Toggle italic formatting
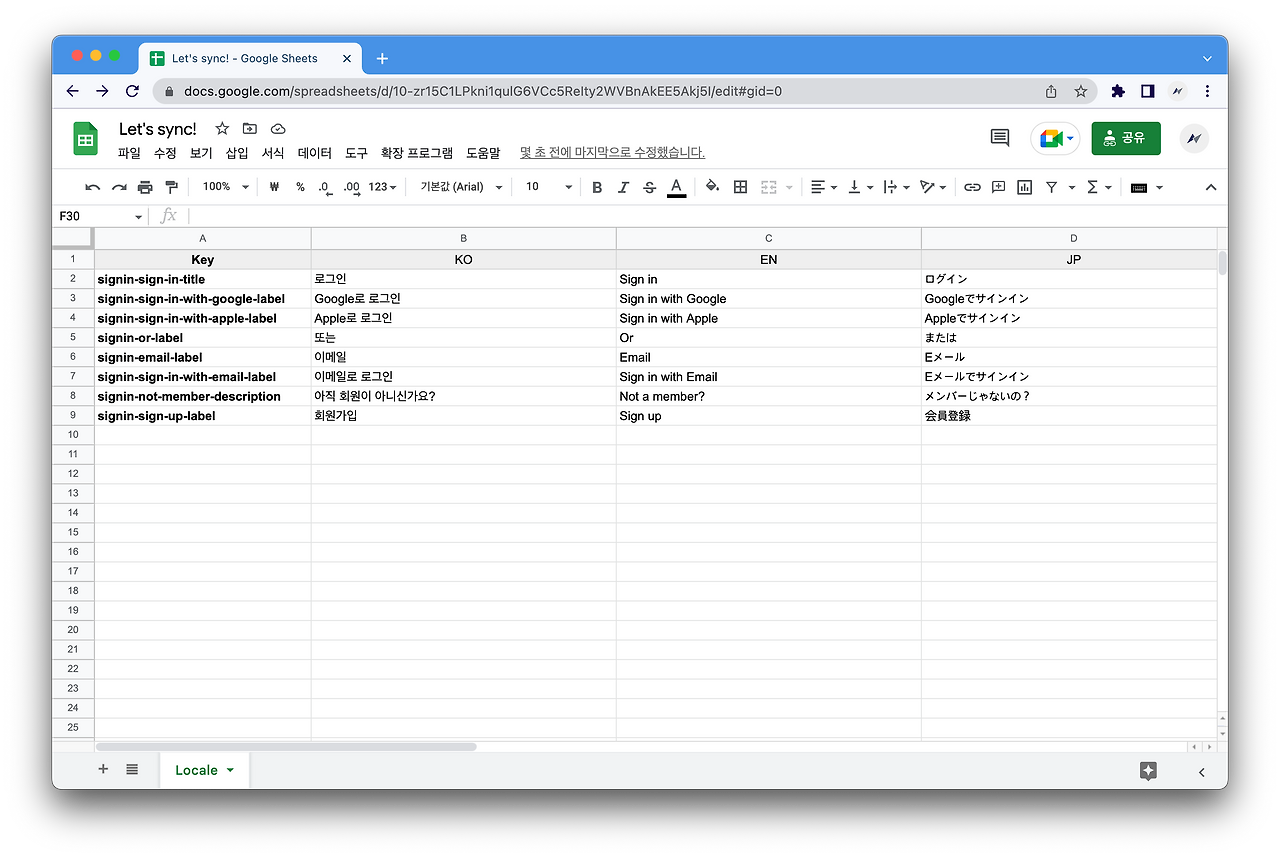1280x858 pixels. 623,187
